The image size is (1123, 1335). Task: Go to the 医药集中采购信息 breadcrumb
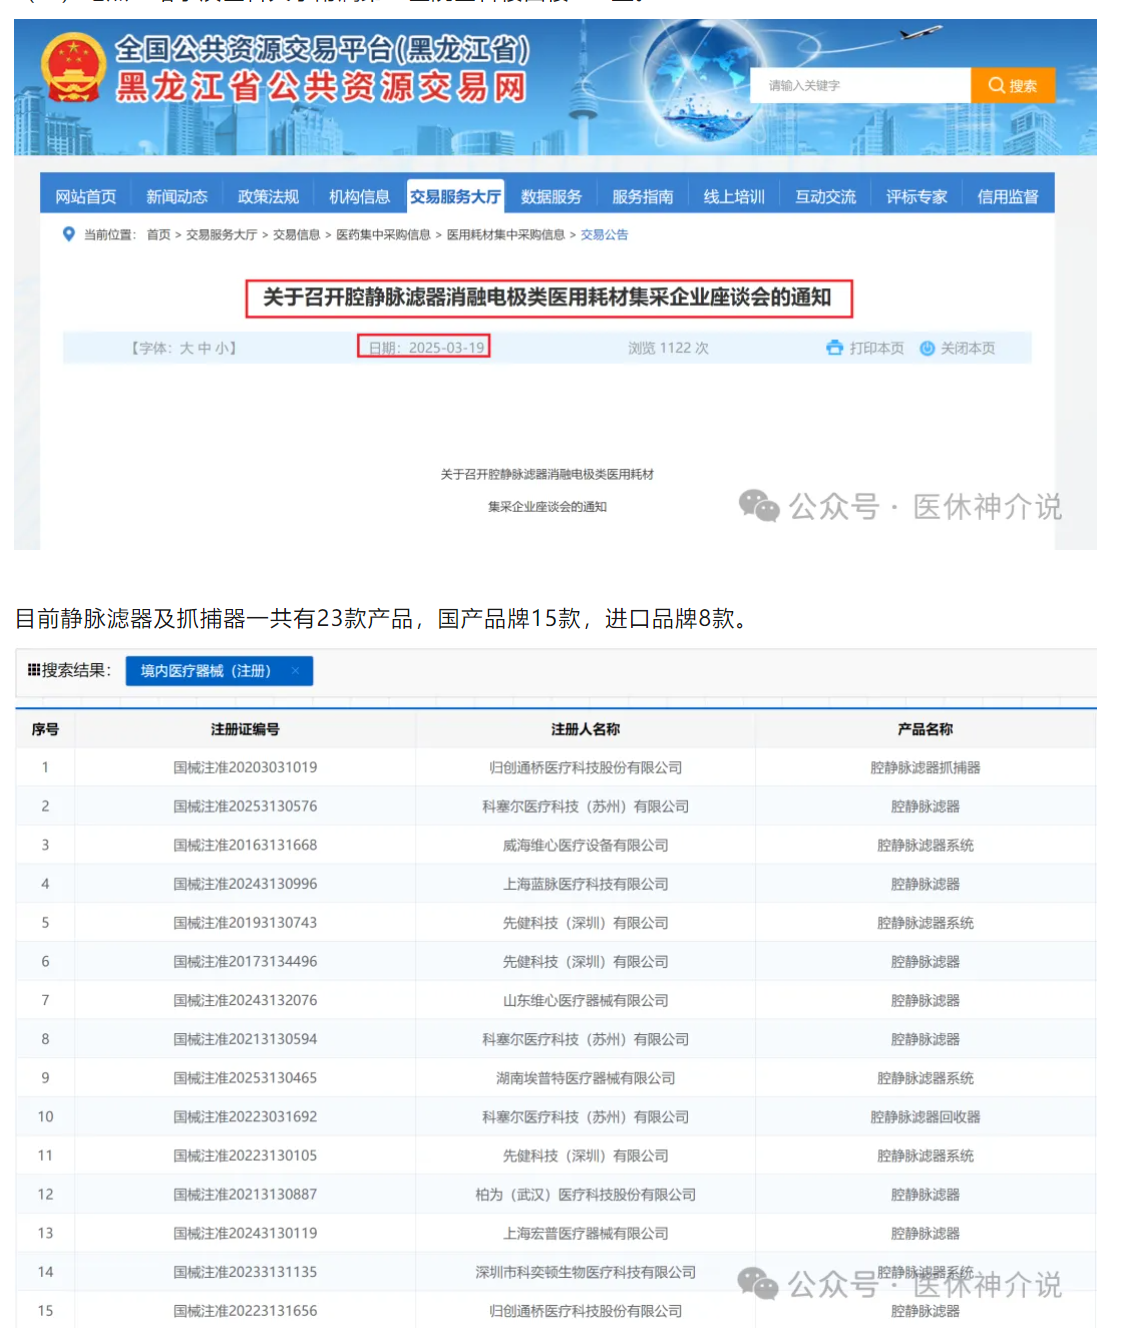point(384,235)
